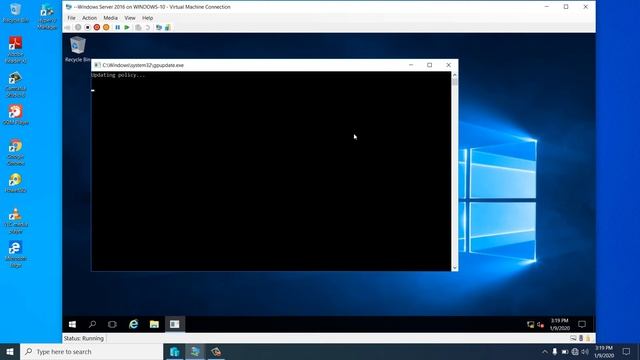Click the last icon in the VM toolbar
Screen dimensions: 640x360
(168, 27)
